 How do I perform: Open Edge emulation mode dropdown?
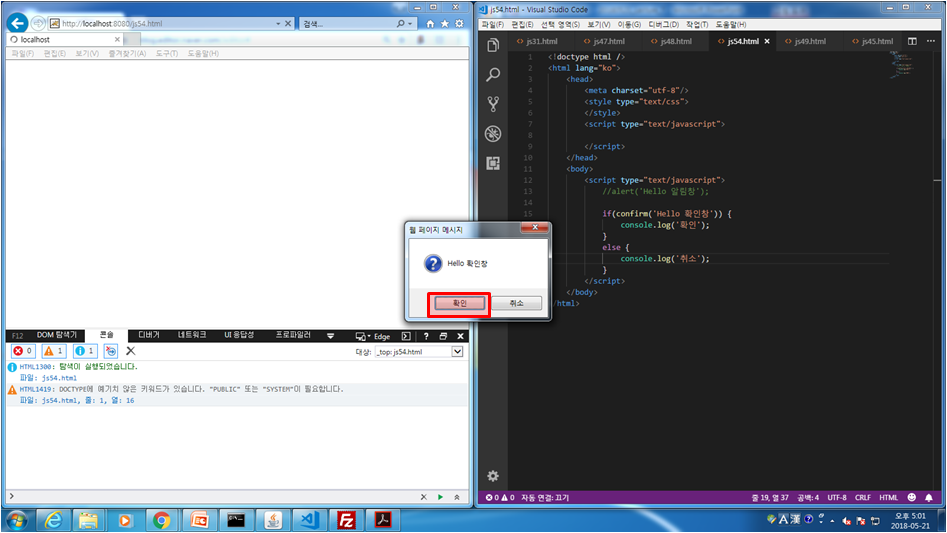tap(373, 336)
